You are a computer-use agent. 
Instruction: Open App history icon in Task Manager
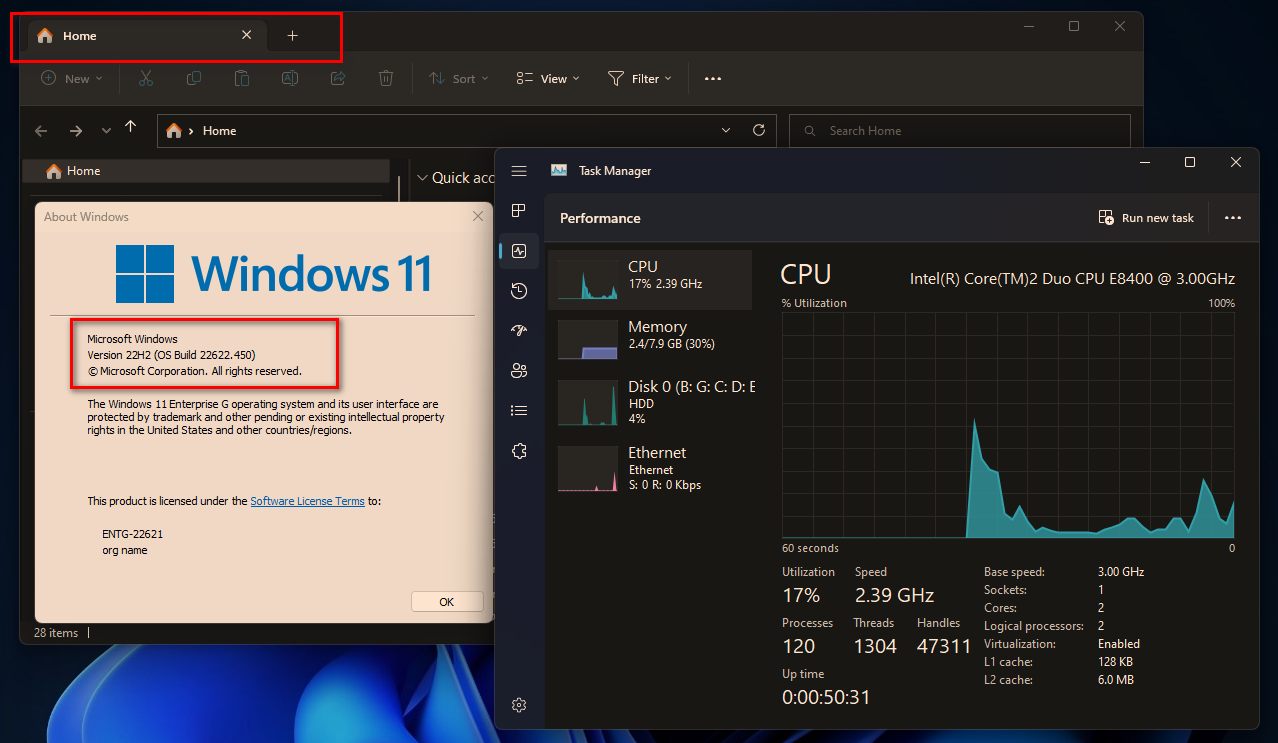click(519, 291)
